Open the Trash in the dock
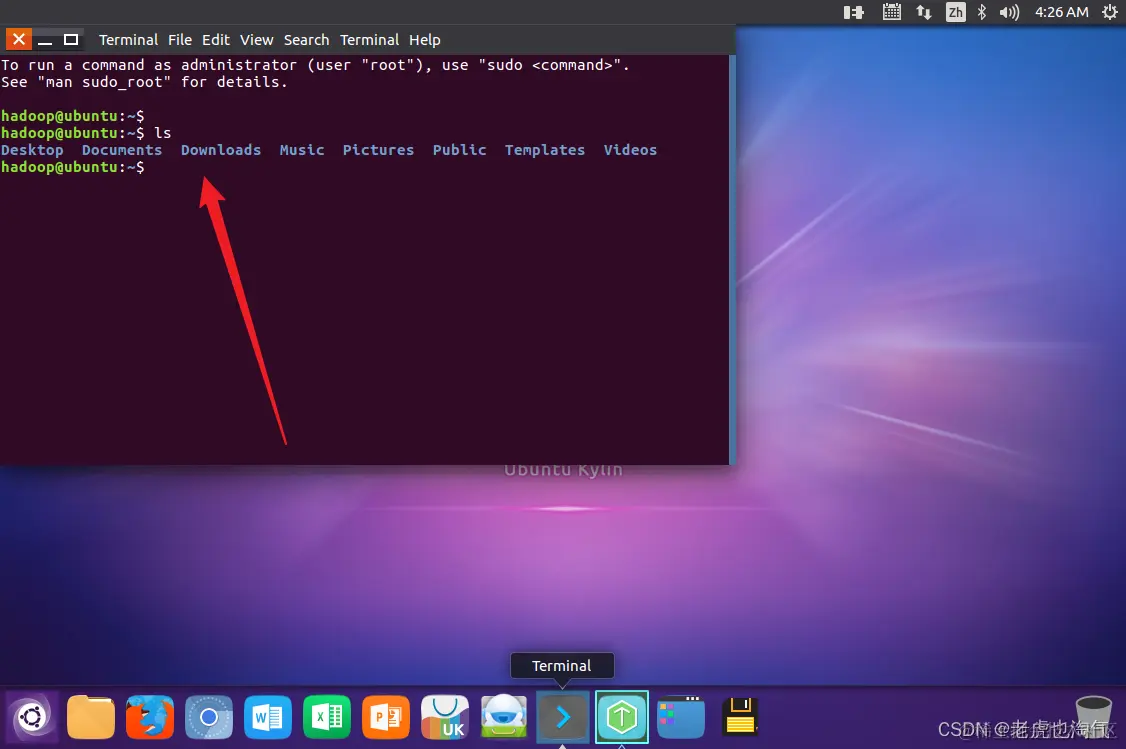Viewport: 1126px width, 749px height. [1094, 717]
